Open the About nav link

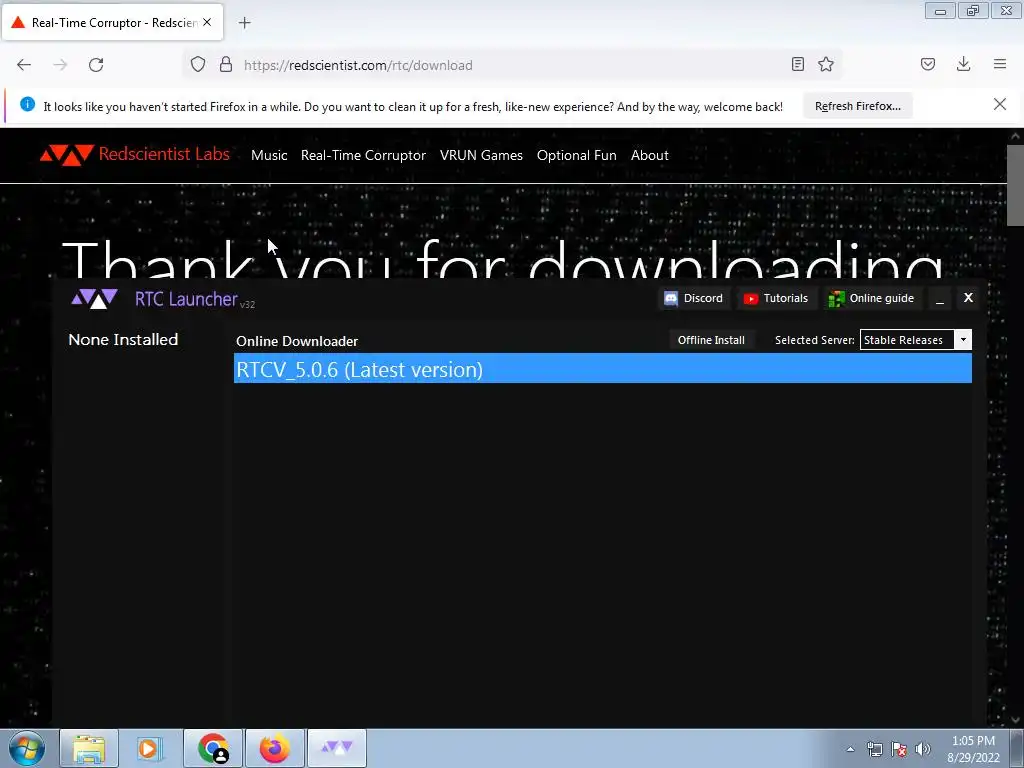(650, 155)
